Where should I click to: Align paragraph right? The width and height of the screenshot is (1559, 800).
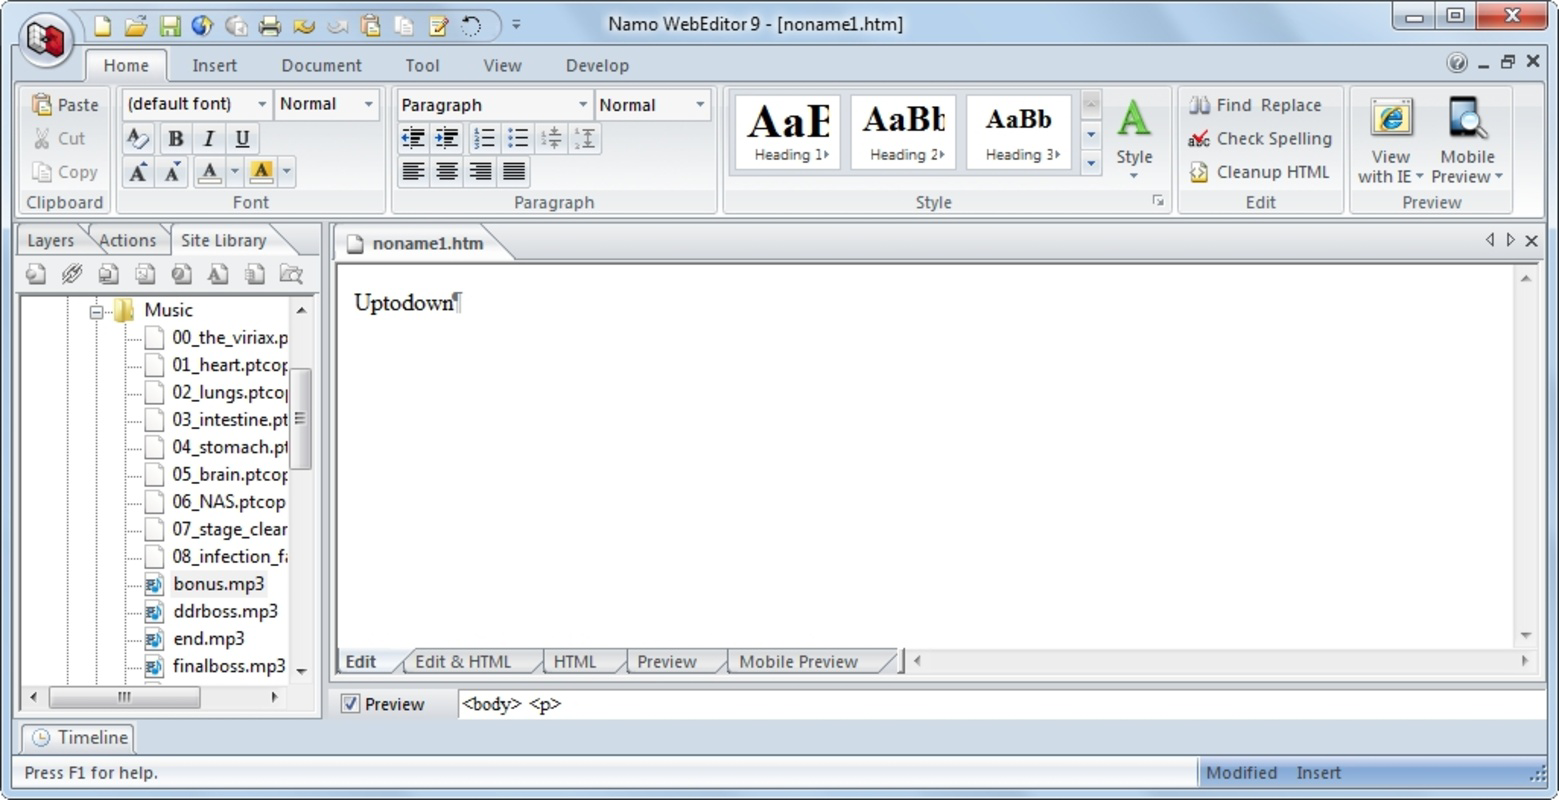click(x=480, y=172)
